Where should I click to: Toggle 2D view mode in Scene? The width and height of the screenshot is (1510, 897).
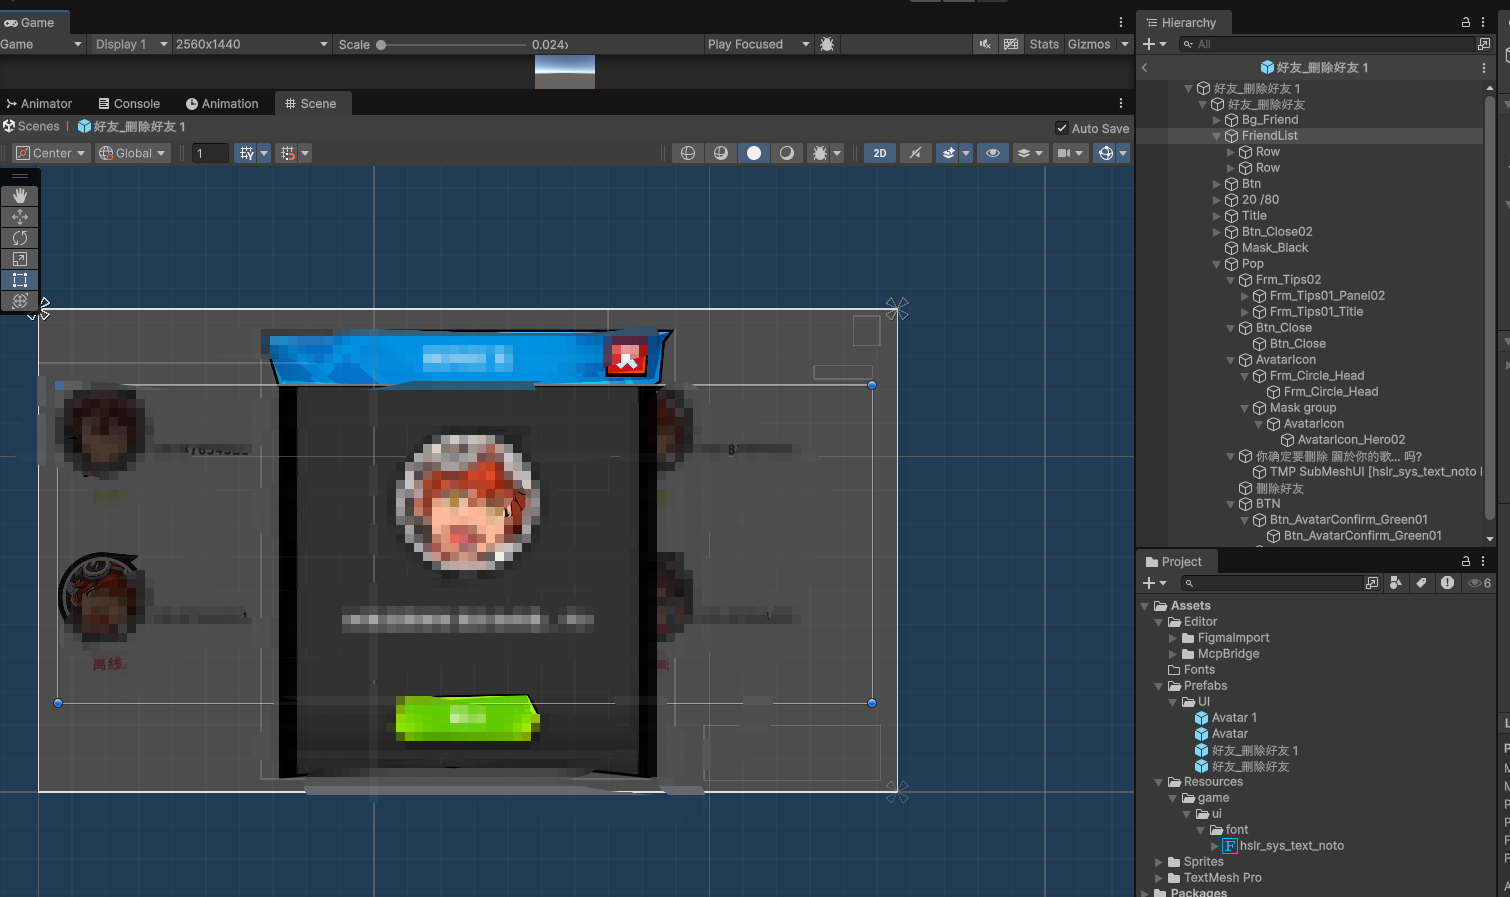click(x=880, y=153)
